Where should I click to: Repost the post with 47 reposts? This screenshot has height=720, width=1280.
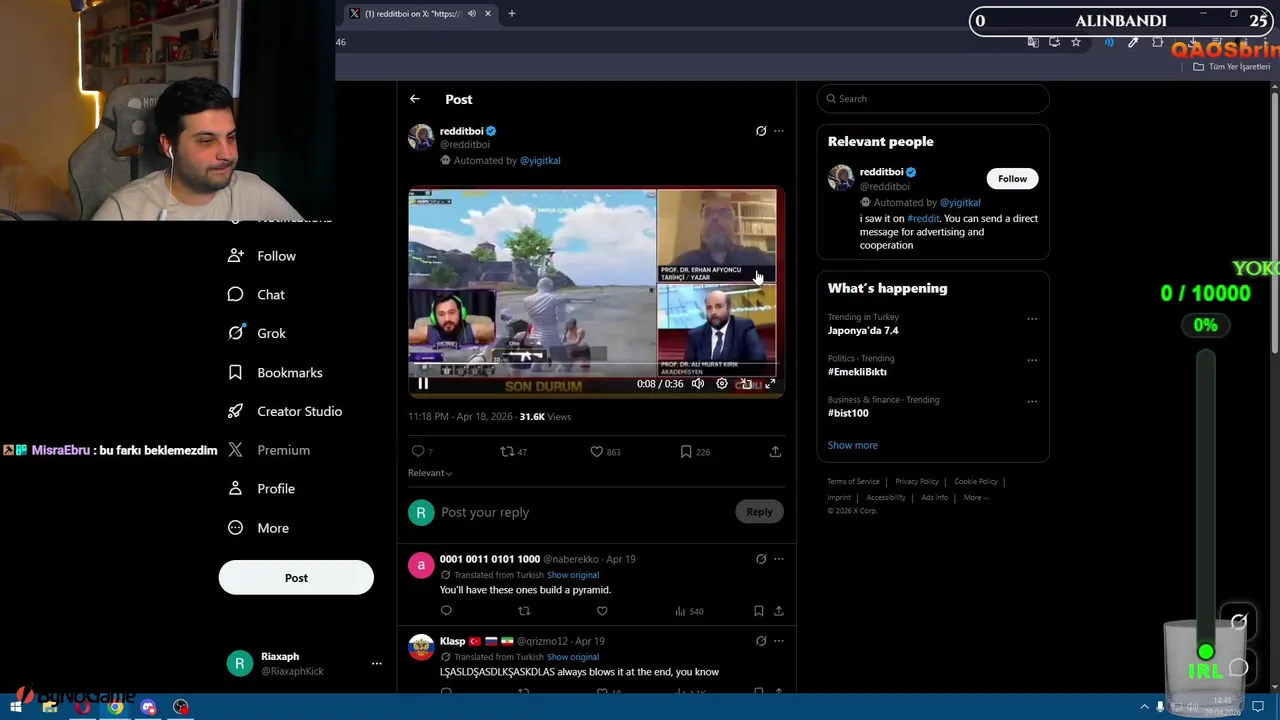(513, 452)
